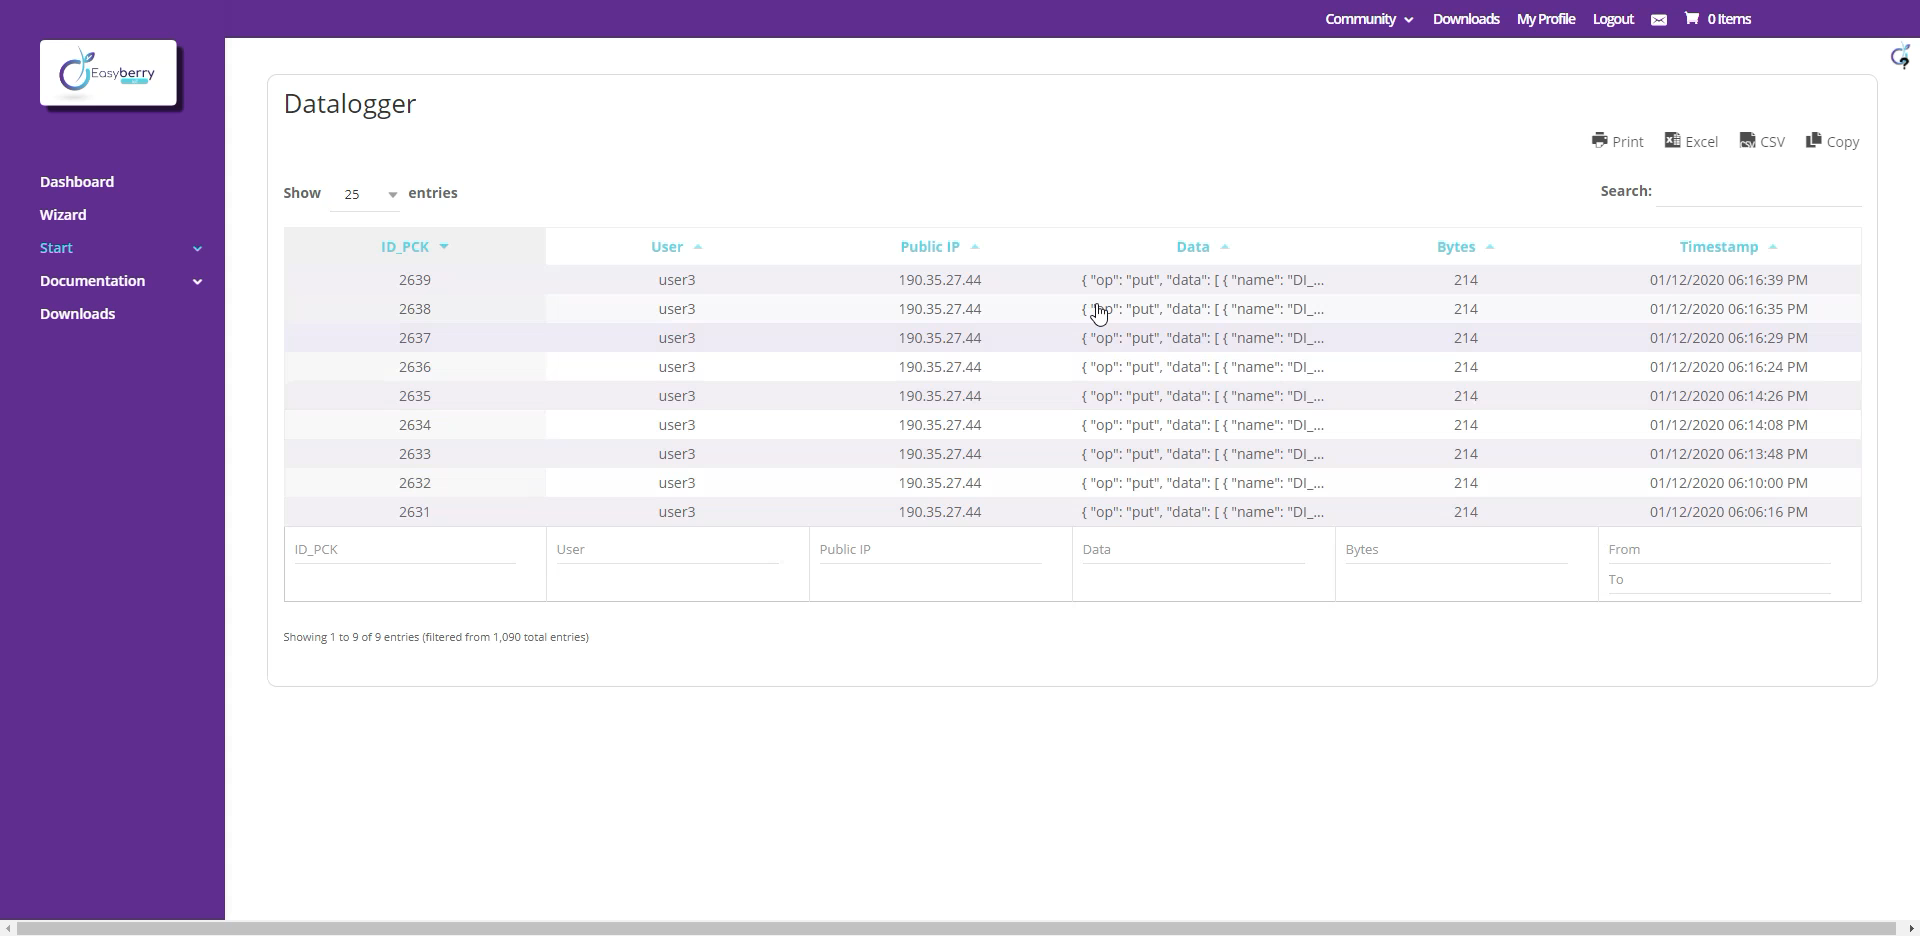Select ID cell 2634
1920x936 pixels.
(x=415, y=425)
